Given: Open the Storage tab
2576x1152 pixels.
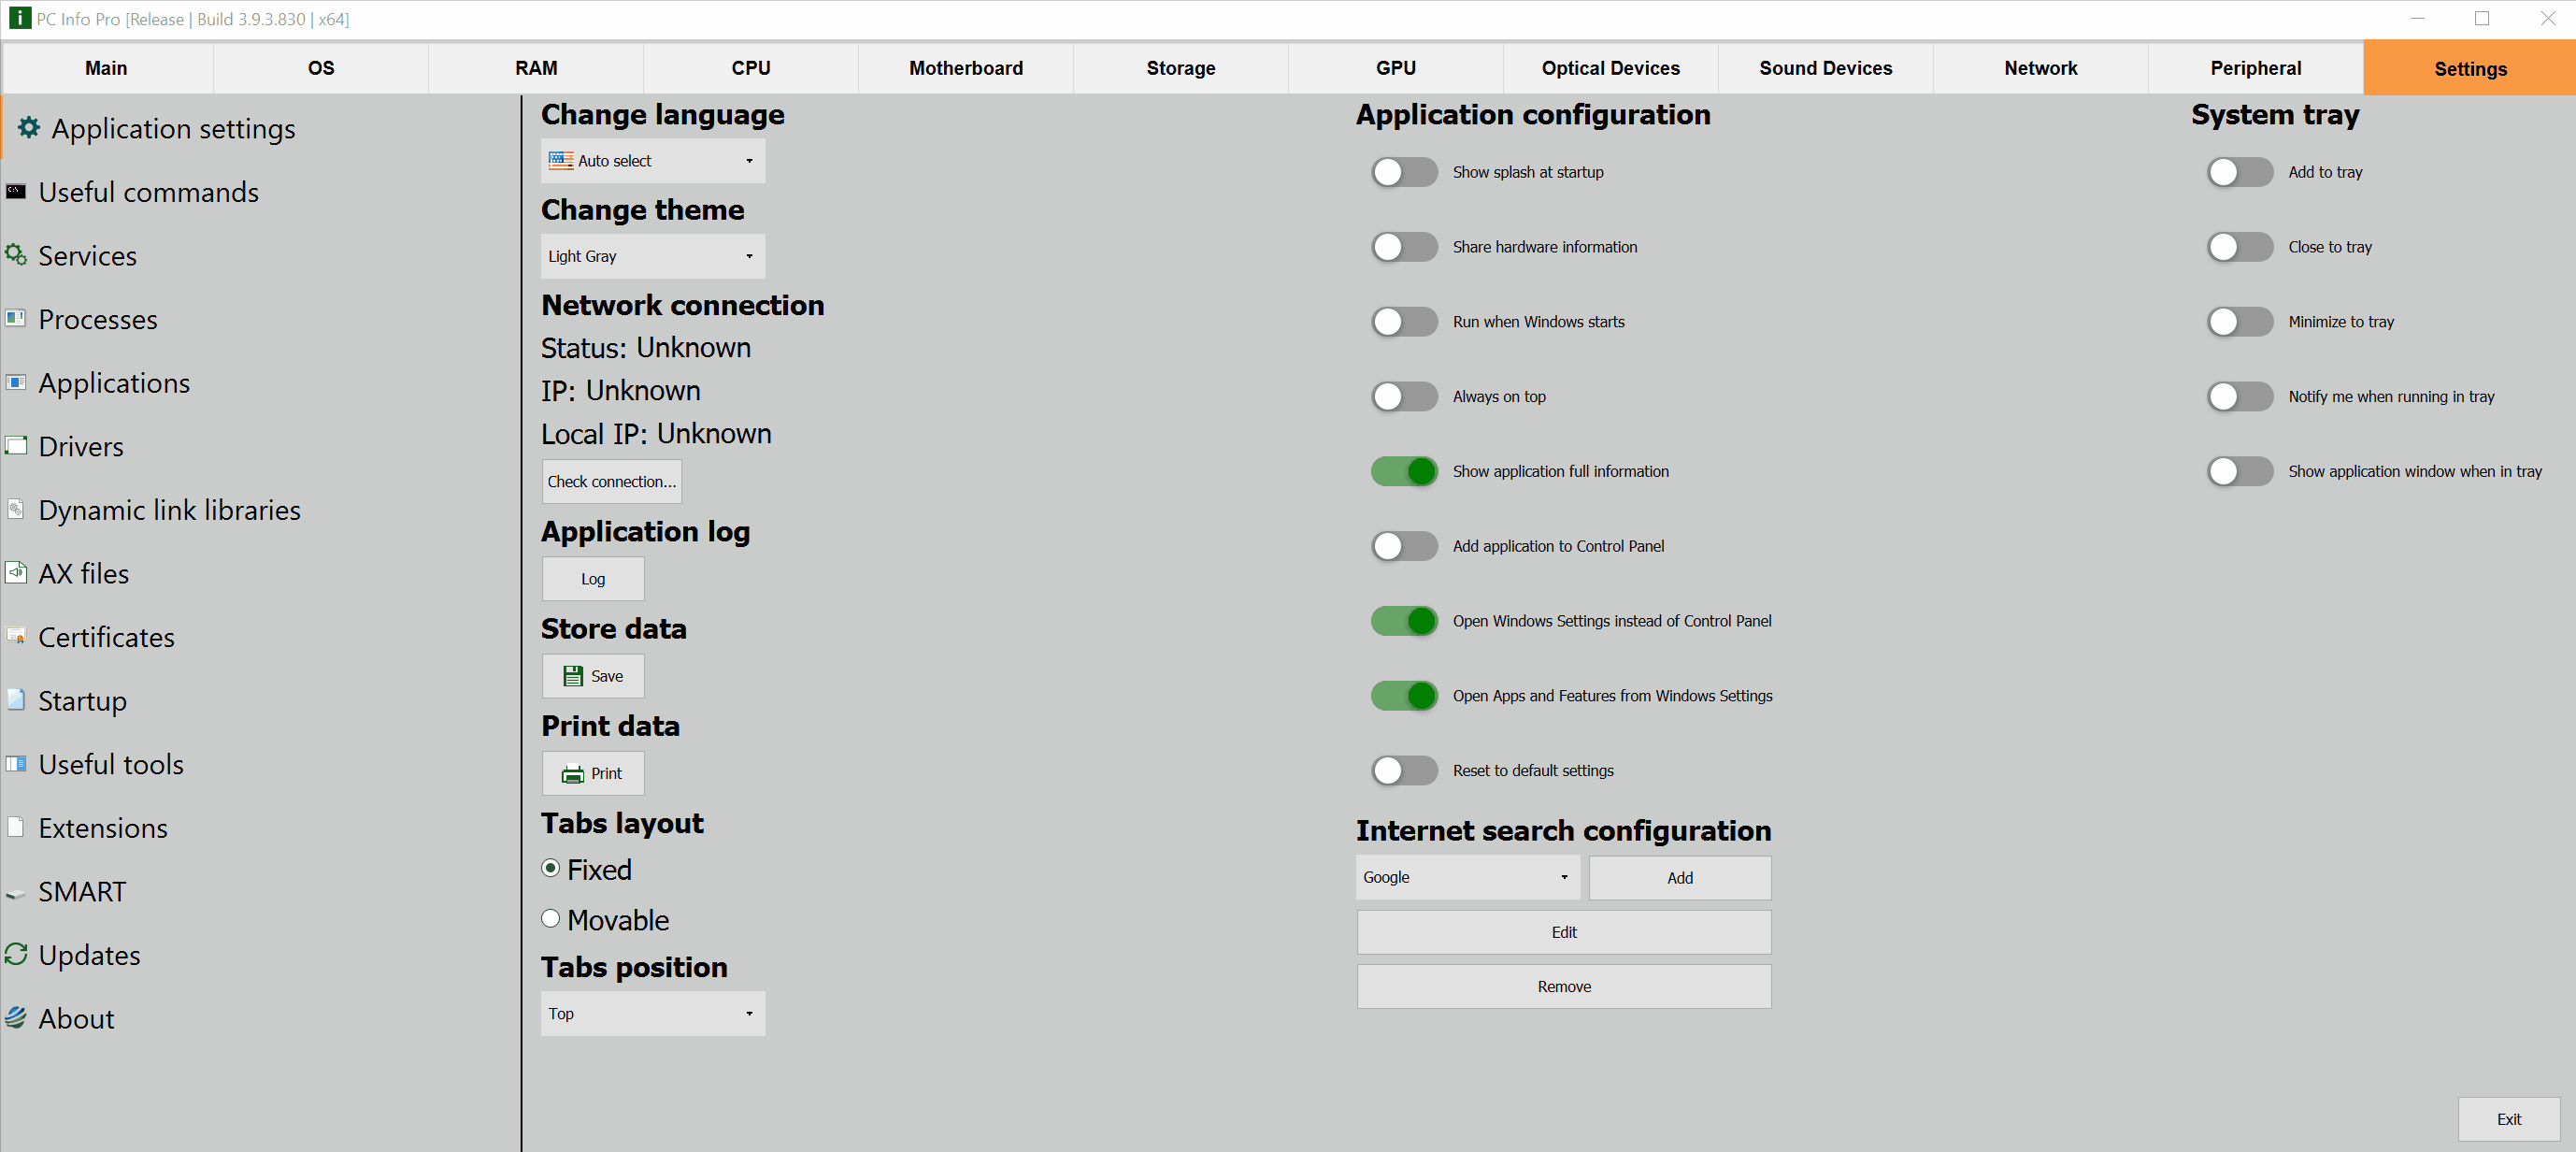Looking at the screenshot, I should 1181,68.
